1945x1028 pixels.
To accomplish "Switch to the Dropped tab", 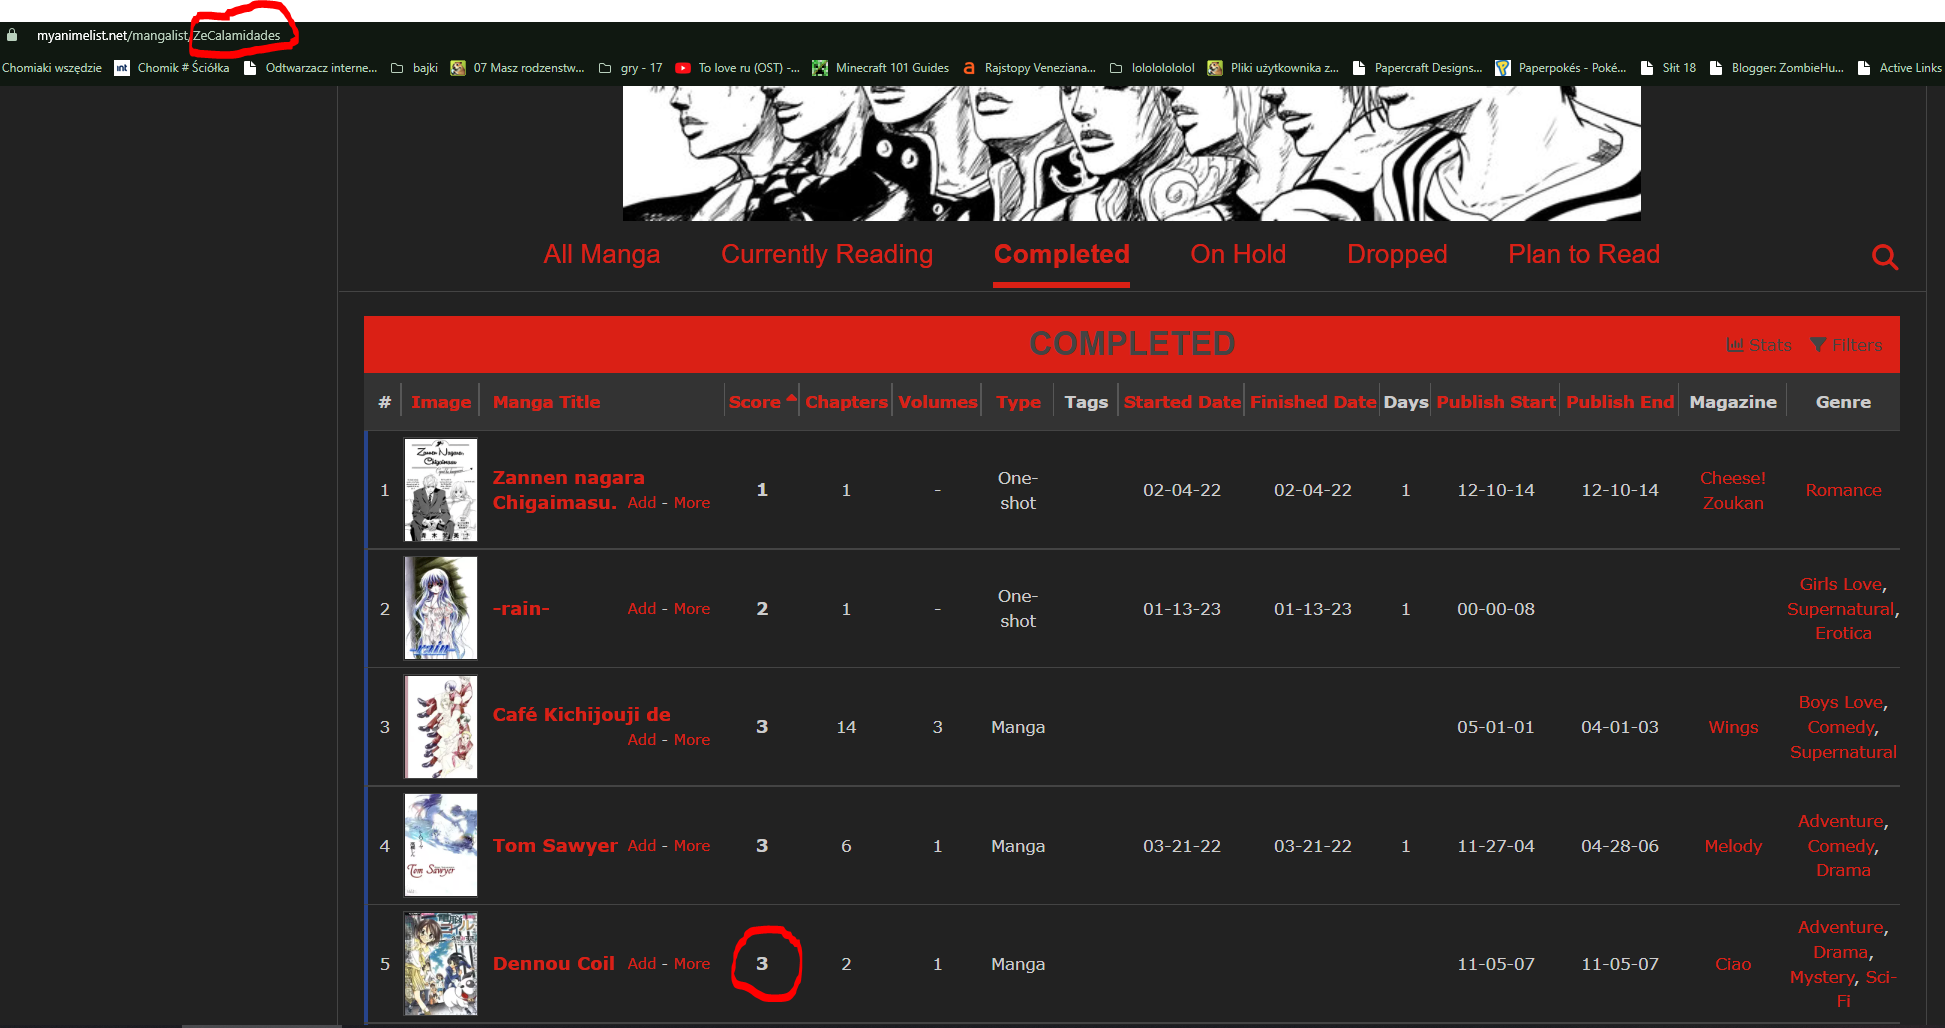I will tap(1397, 254).
